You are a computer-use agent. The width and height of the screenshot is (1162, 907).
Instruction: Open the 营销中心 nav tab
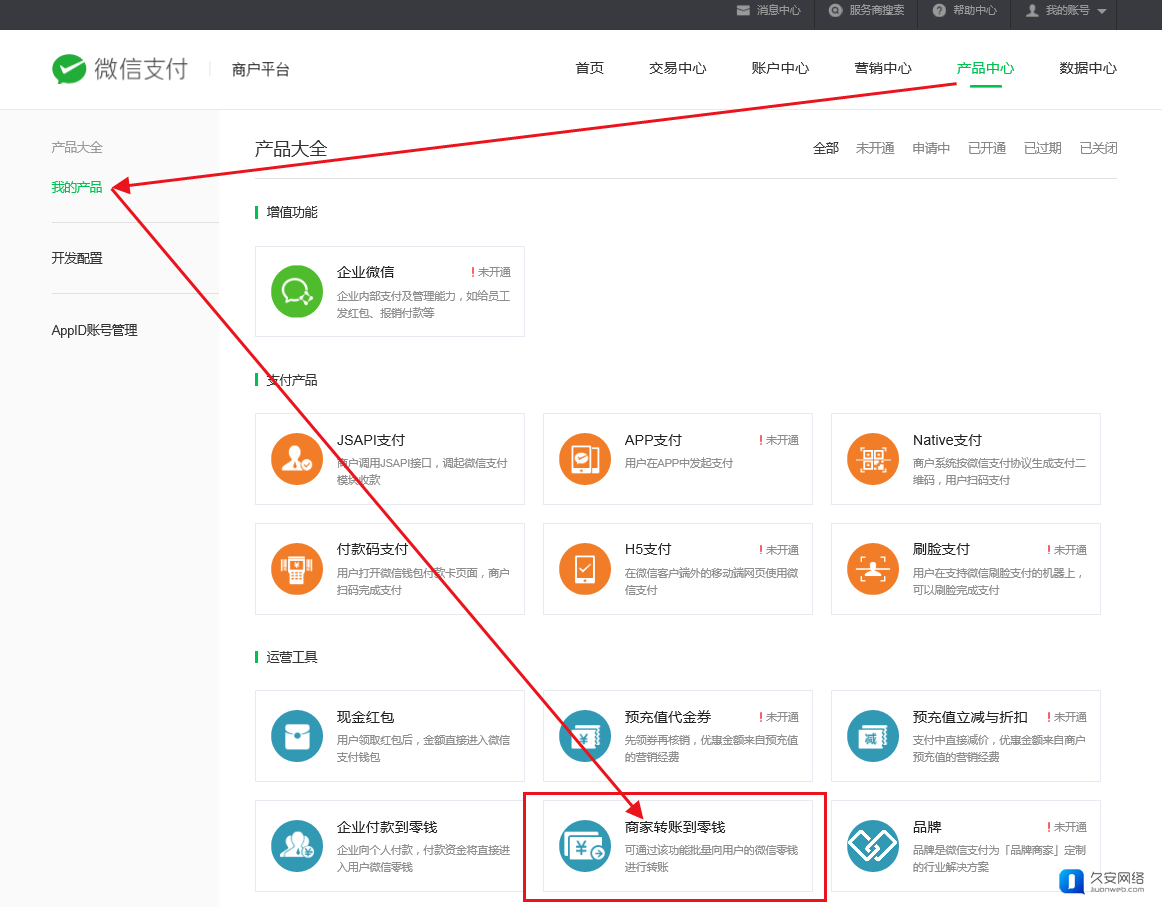tap(883, 68)
